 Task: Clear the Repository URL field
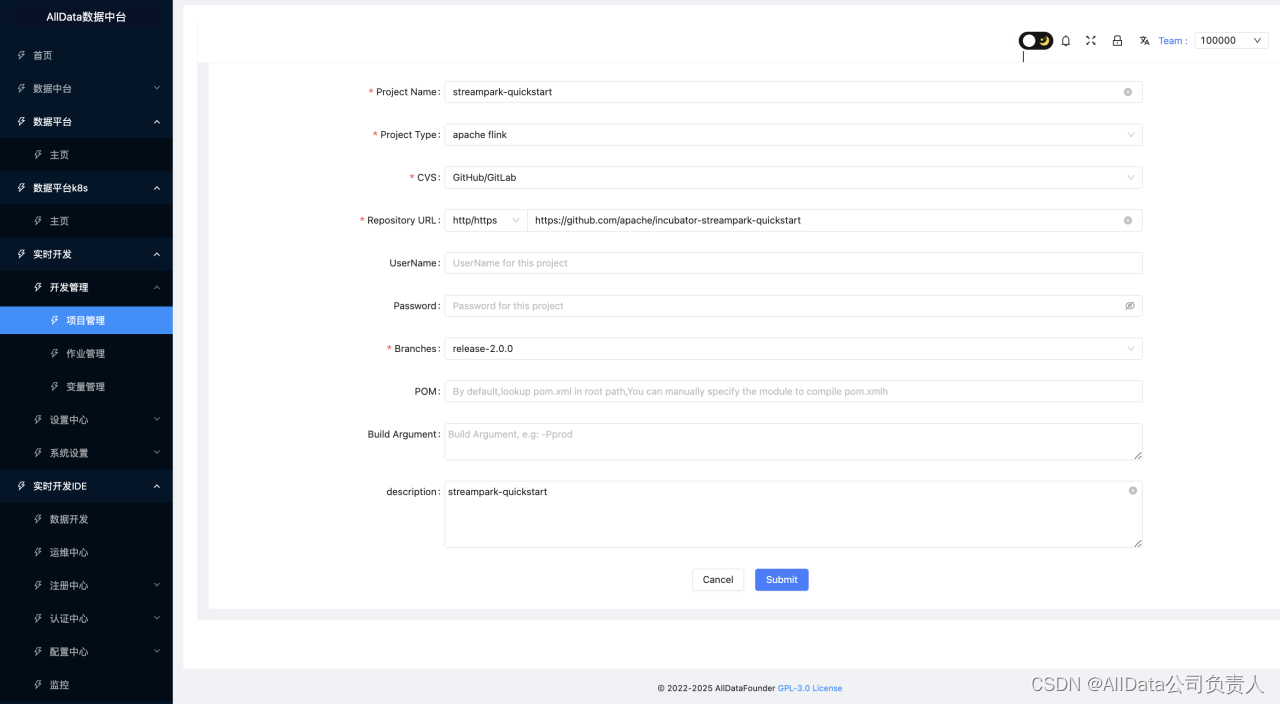(1128, 220)
